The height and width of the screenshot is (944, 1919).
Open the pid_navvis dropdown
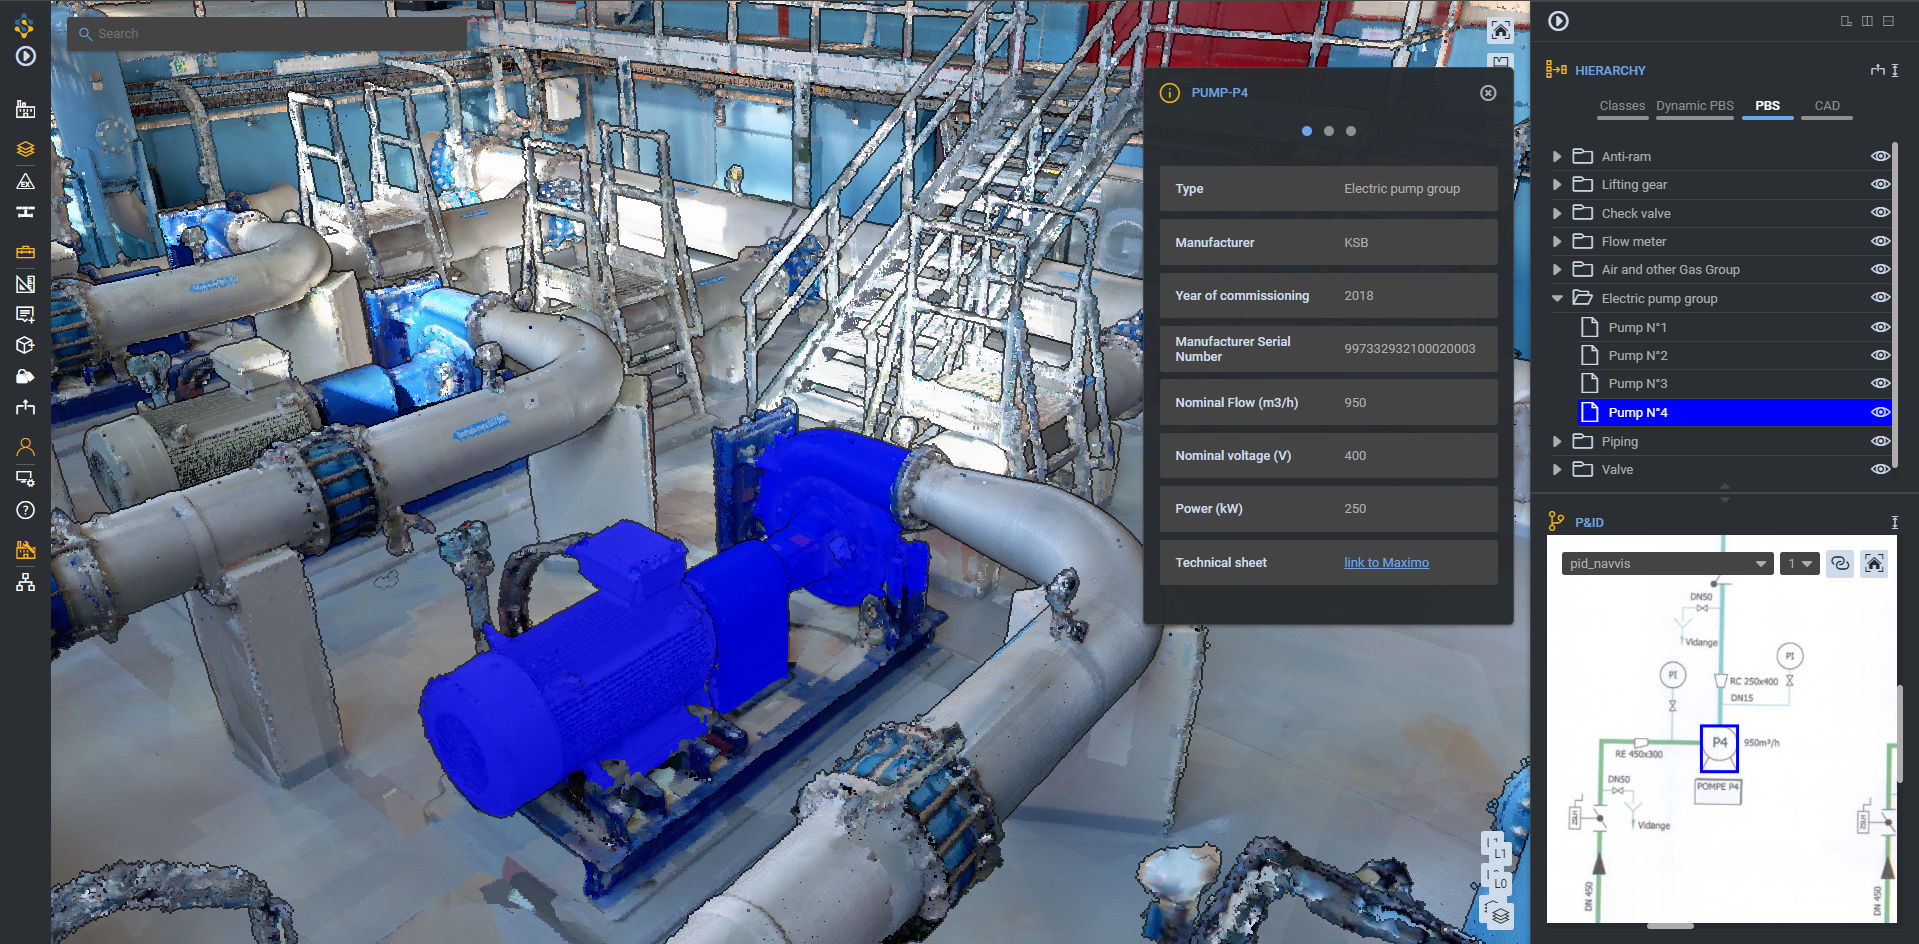point(1667,564)
